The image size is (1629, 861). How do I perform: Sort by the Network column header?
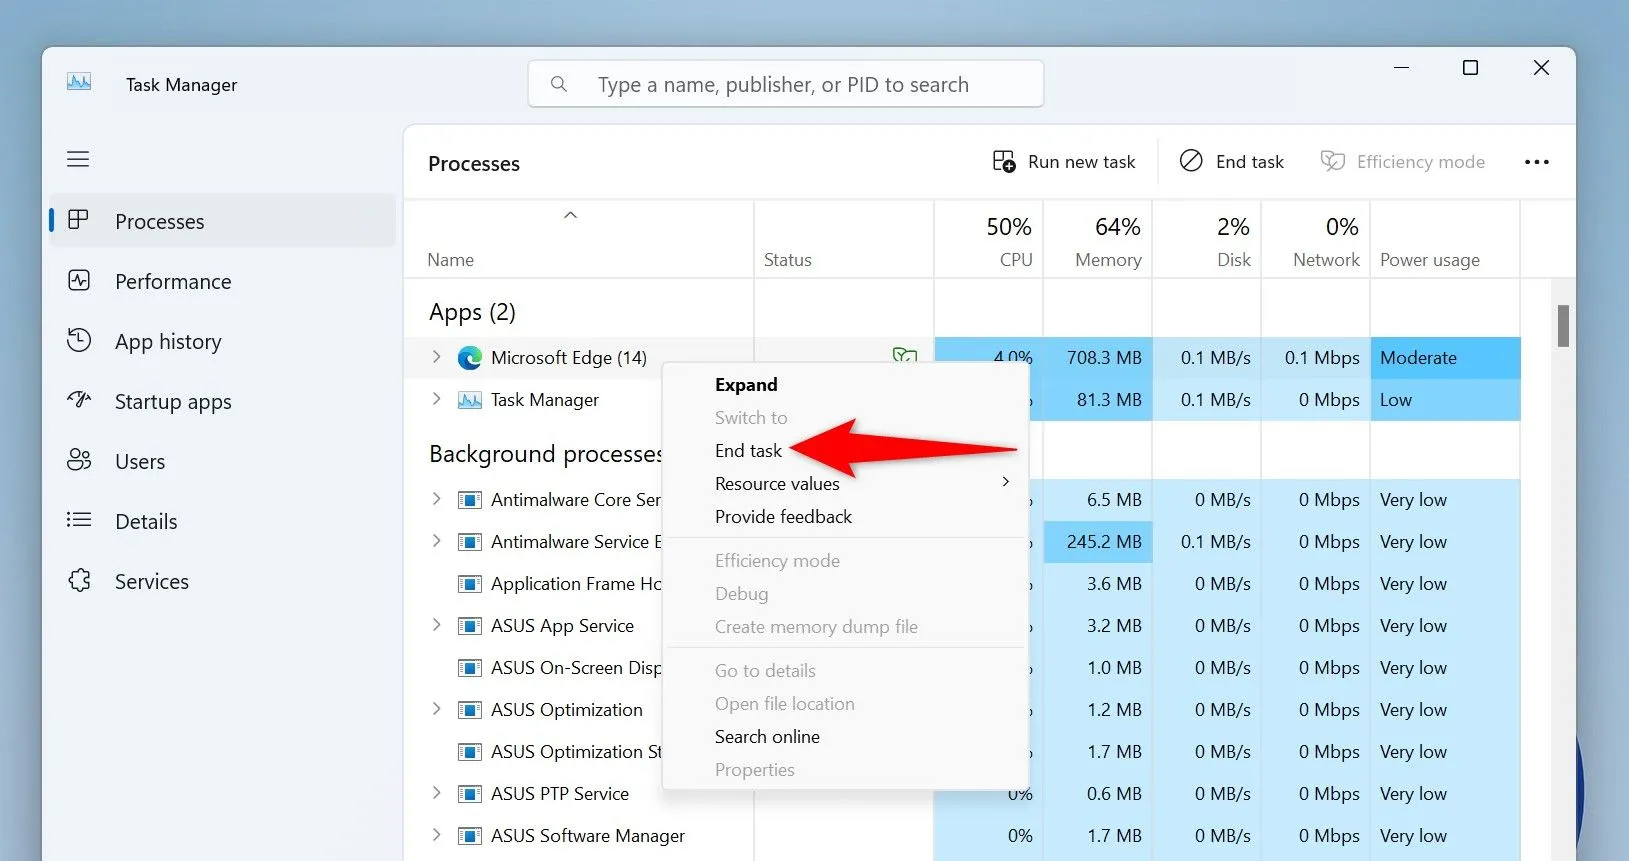(1316, 241)
